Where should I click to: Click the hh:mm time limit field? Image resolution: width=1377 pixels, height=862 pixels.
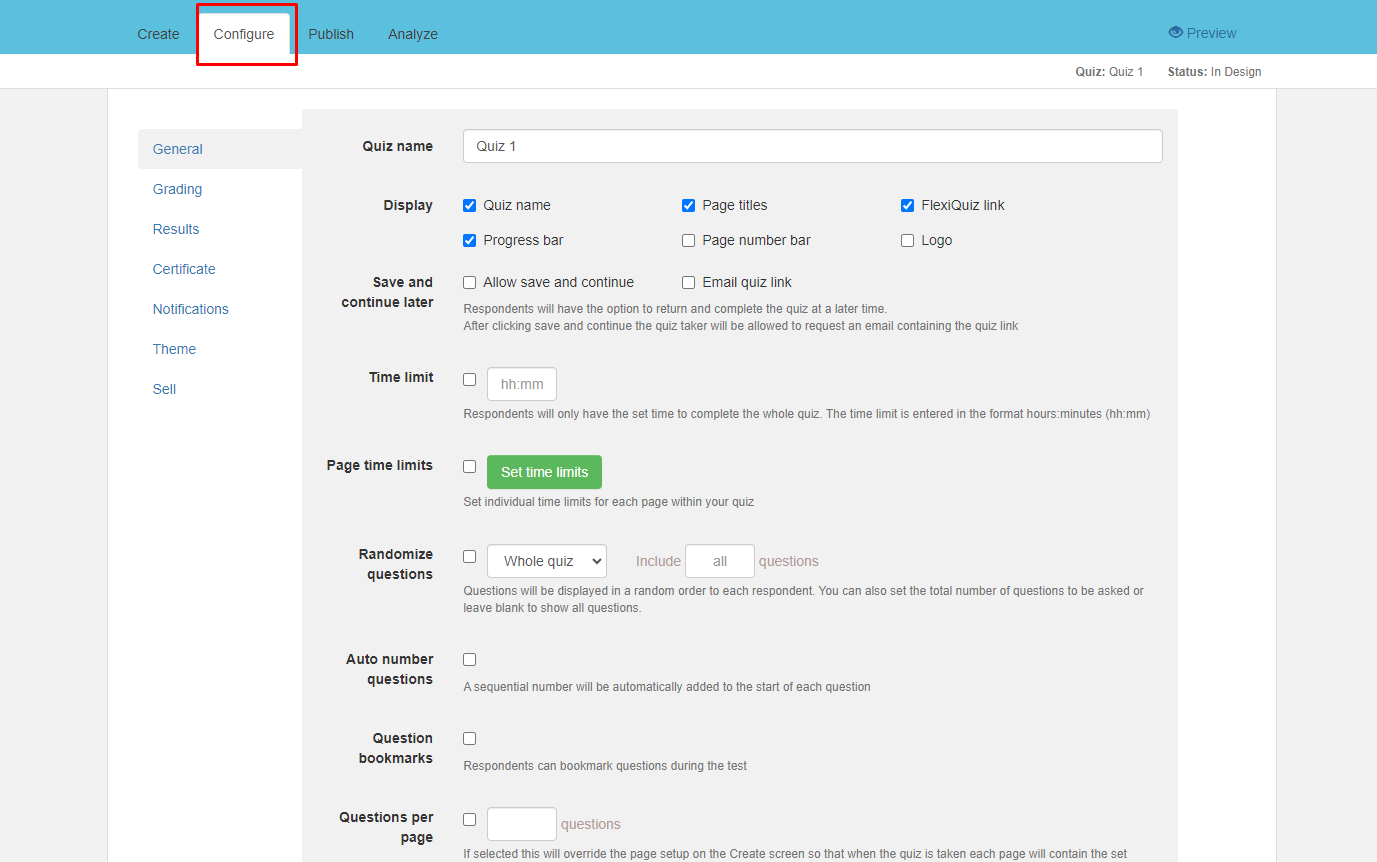point(522,384)
